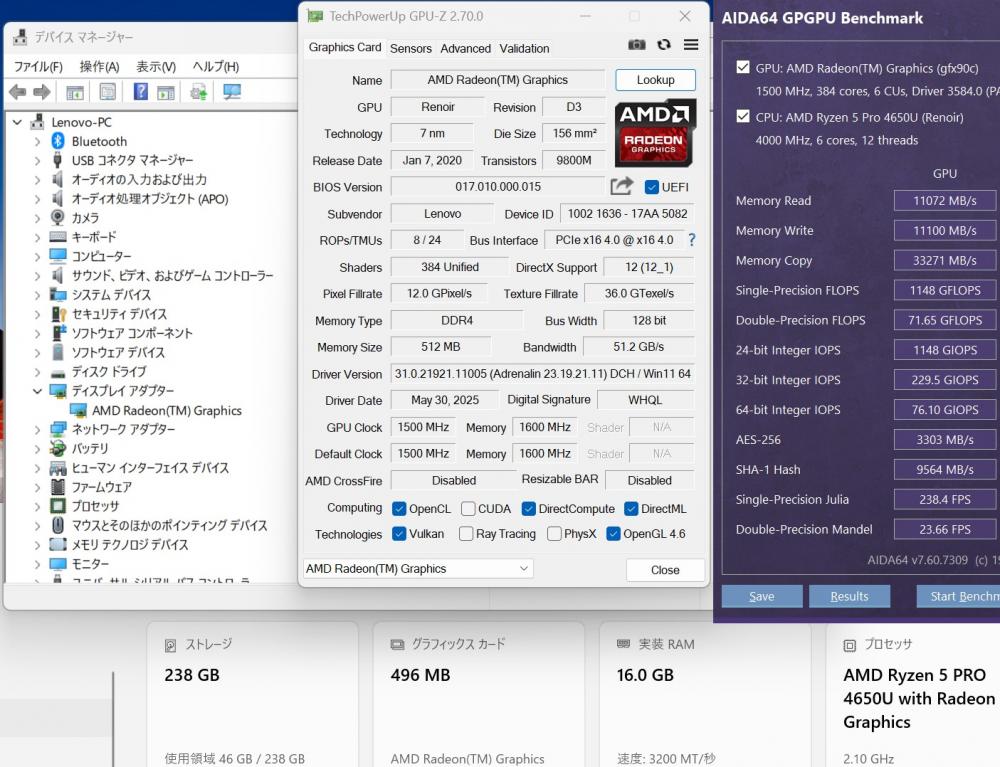This screenshot has width=1000, height=767.
Task: Collapse the Lenovo-PC root node
Action: click(17, 122)
